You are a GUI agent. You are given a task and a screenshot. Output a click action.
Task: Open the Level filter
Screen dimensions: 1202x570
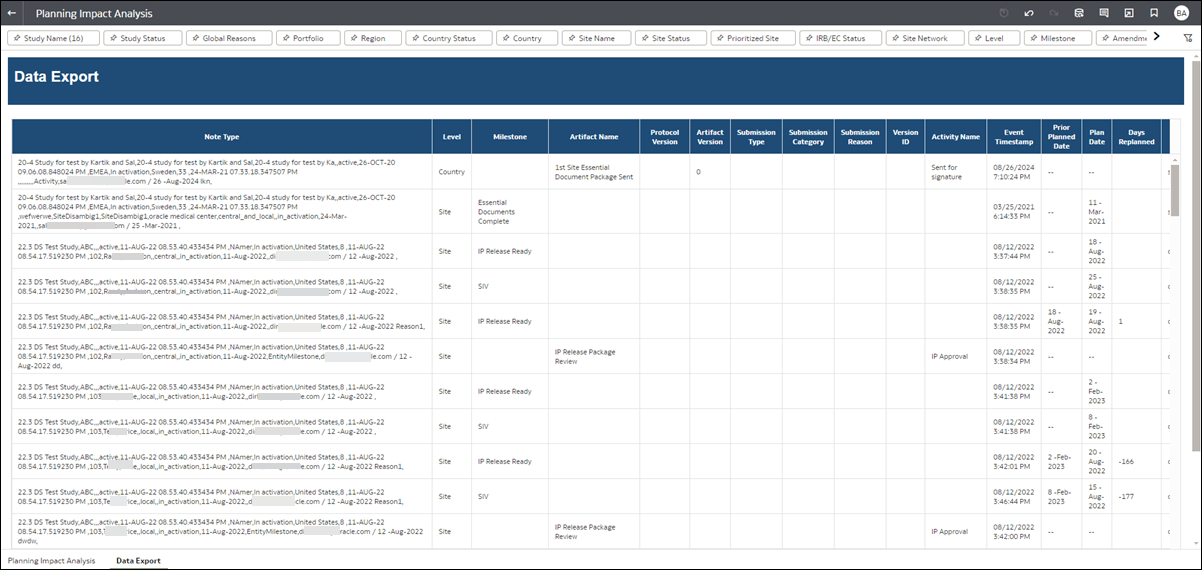click(x=994, y=38)
